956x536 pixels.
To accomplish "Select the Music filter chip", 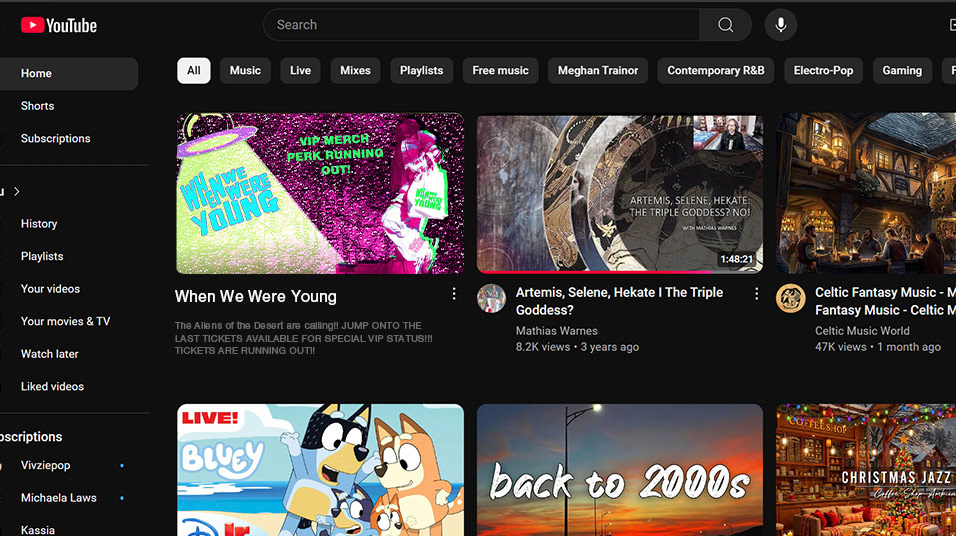I will tap(245, 71).
